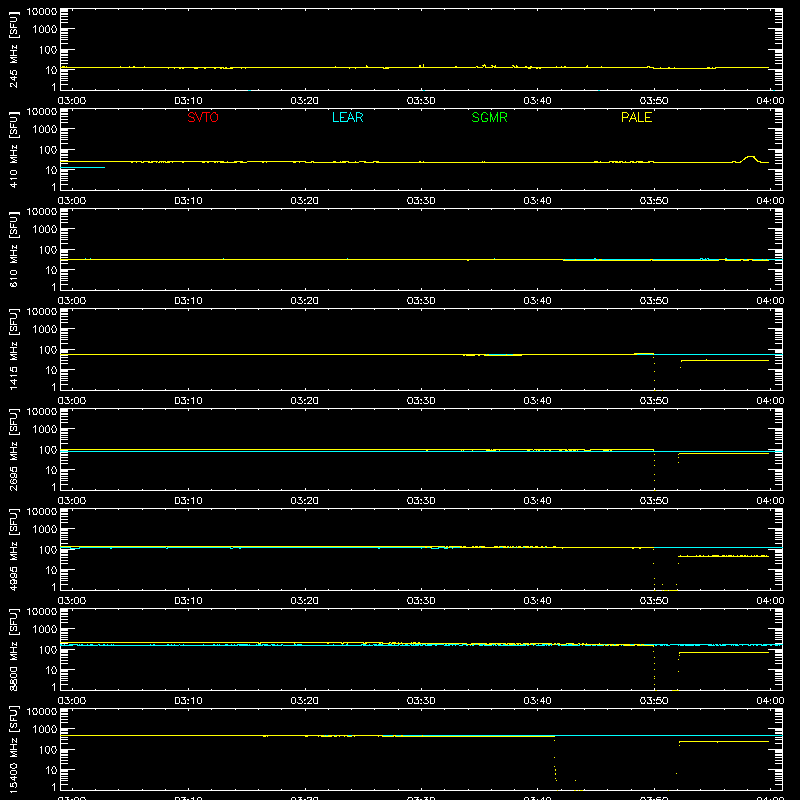Click the red SVTO station label
800x800 pixels.
point(203,117)
